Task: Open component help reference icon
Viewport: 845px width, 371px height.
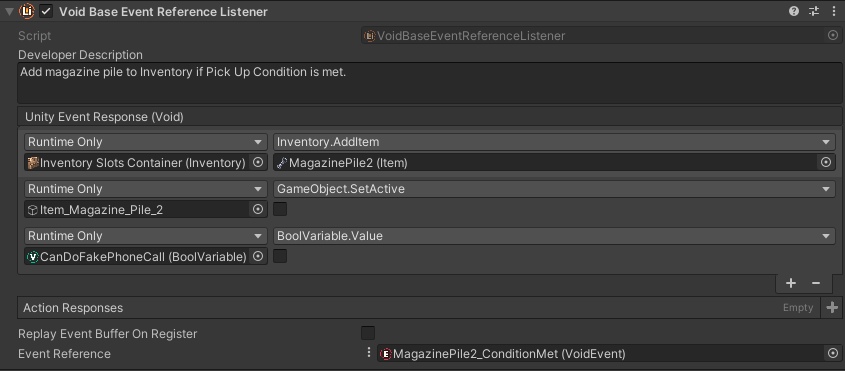Action: tap(793, 11)
